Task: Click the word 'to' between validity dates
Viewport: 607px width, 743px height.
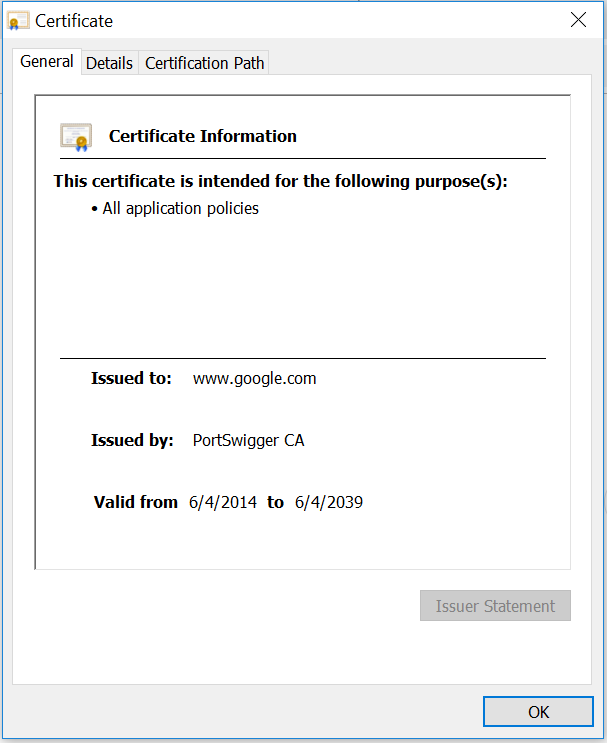Action: tap(275, 502)
